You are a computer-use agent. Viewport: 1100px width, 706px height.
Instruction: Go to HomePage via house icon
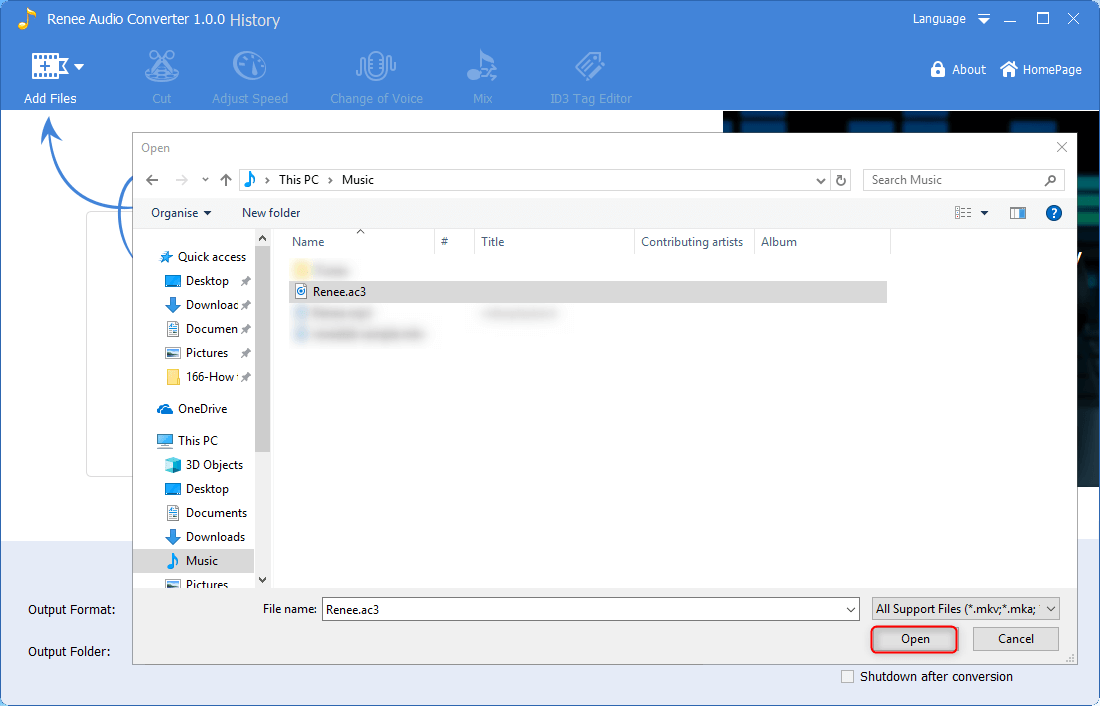pos(1009,69)
